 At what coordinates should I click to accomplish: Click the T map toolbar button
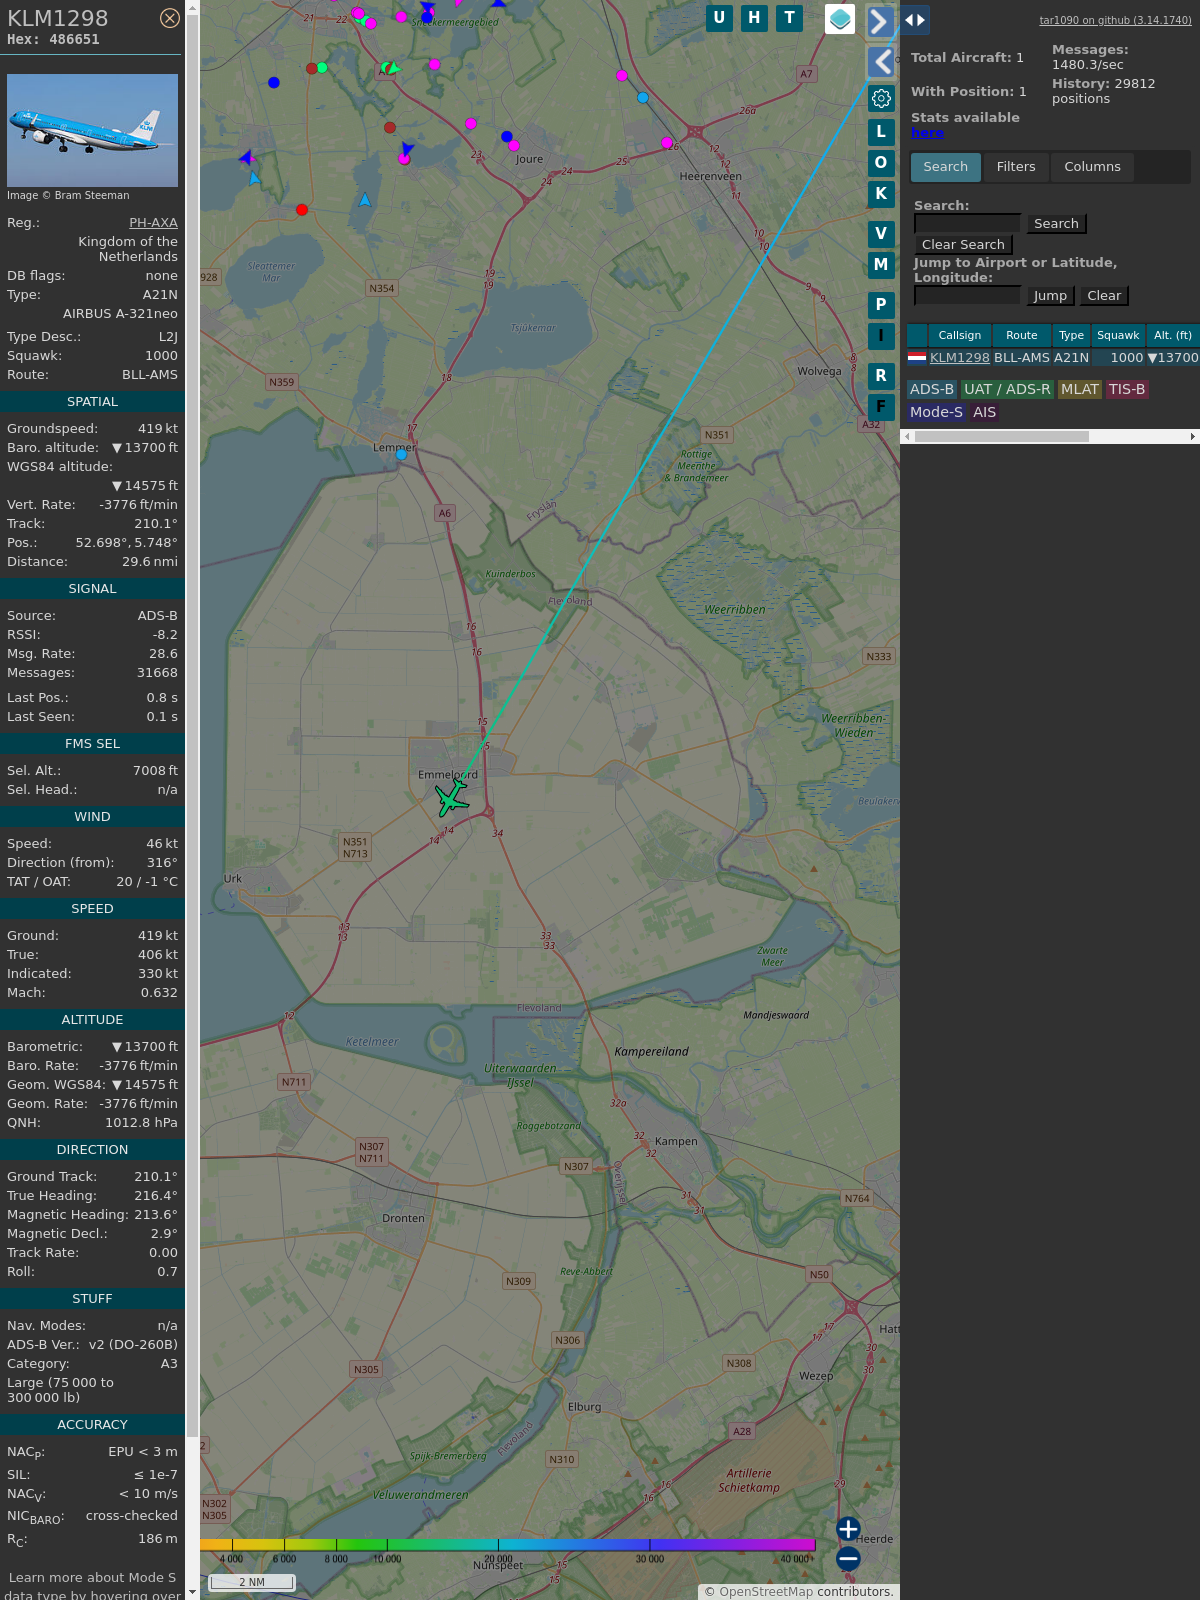789,18
